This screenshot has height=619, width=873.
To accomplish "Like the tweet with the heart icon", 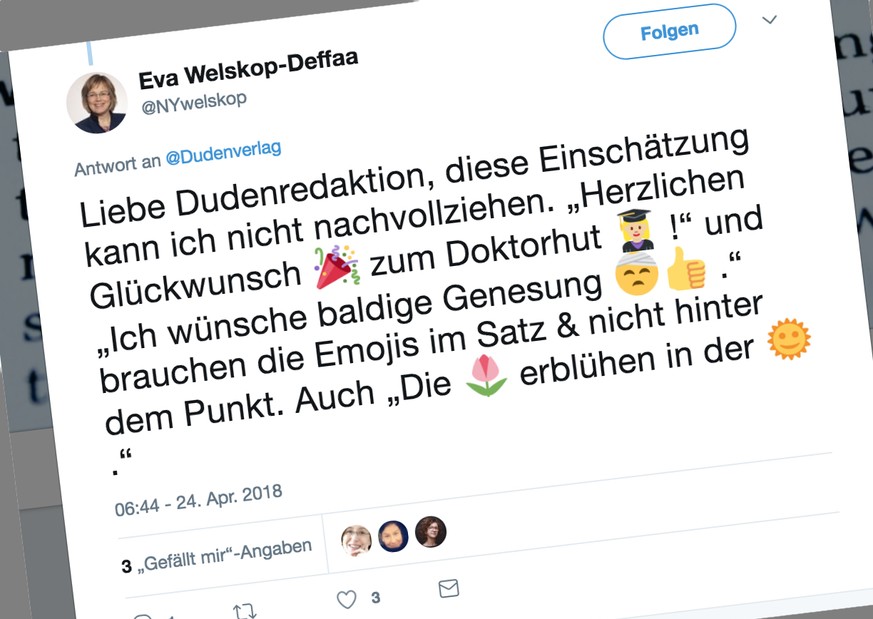I will 346,599.
